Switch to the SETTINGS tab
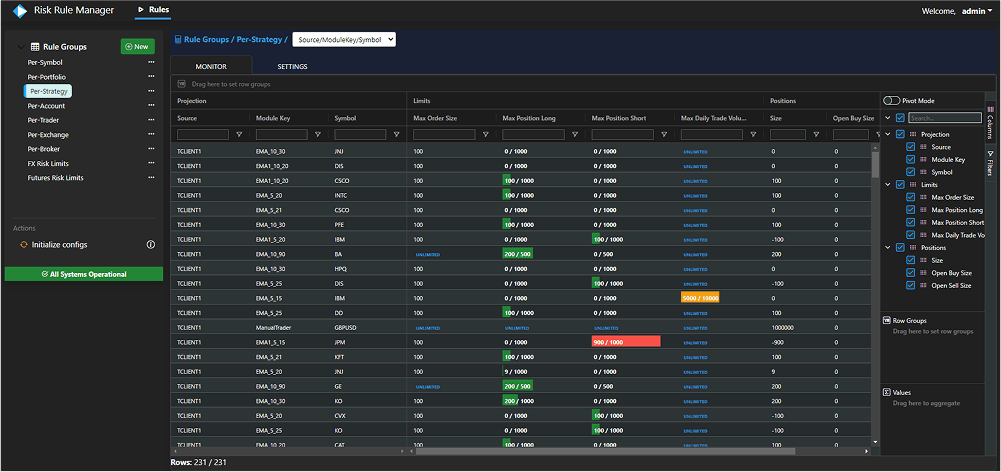Screen dimensions: 1001x472 click(x=292, y=66)
